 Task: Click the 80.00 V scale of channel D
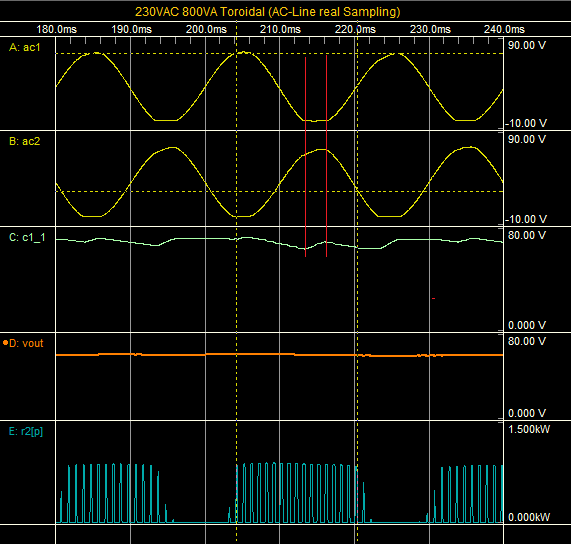[x=527, y=341]
